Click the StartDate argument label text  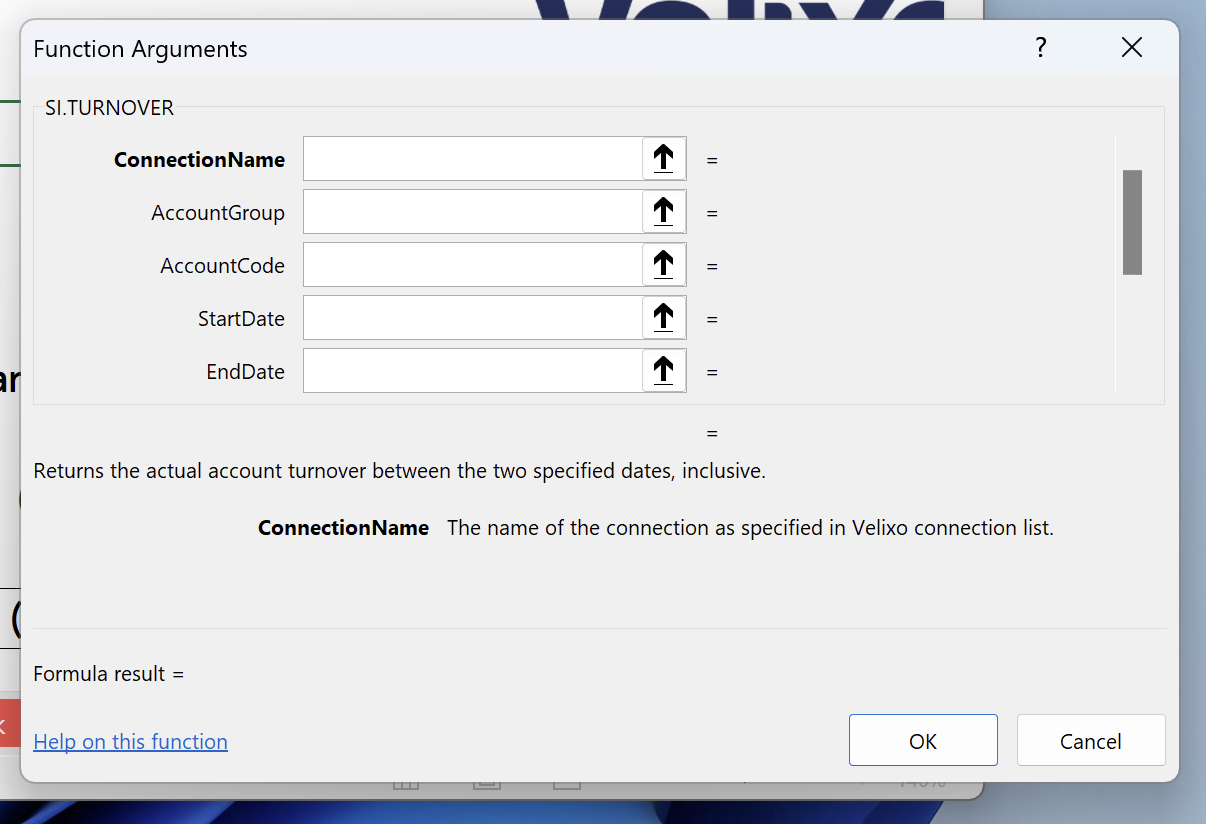coord(241,319)
